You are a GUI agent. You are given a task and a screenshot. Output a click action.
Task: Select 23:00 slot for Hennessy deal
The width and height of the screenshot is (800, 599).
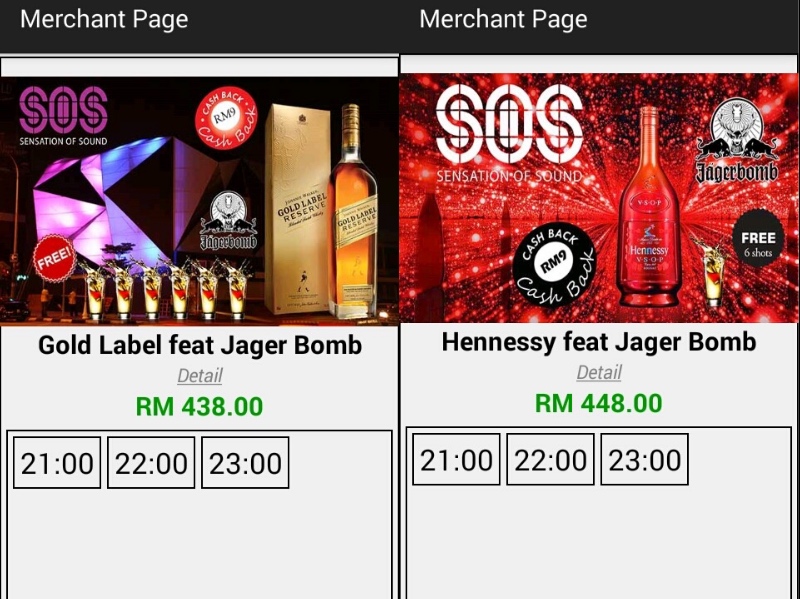pos(644,459)
